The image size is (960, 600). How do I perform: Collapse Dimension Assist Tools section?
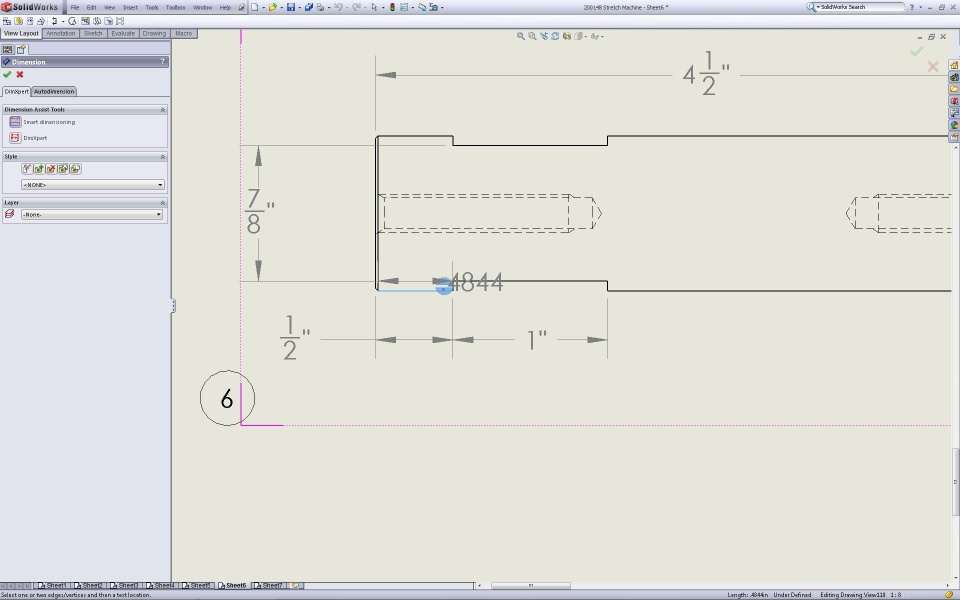[163, 110]
